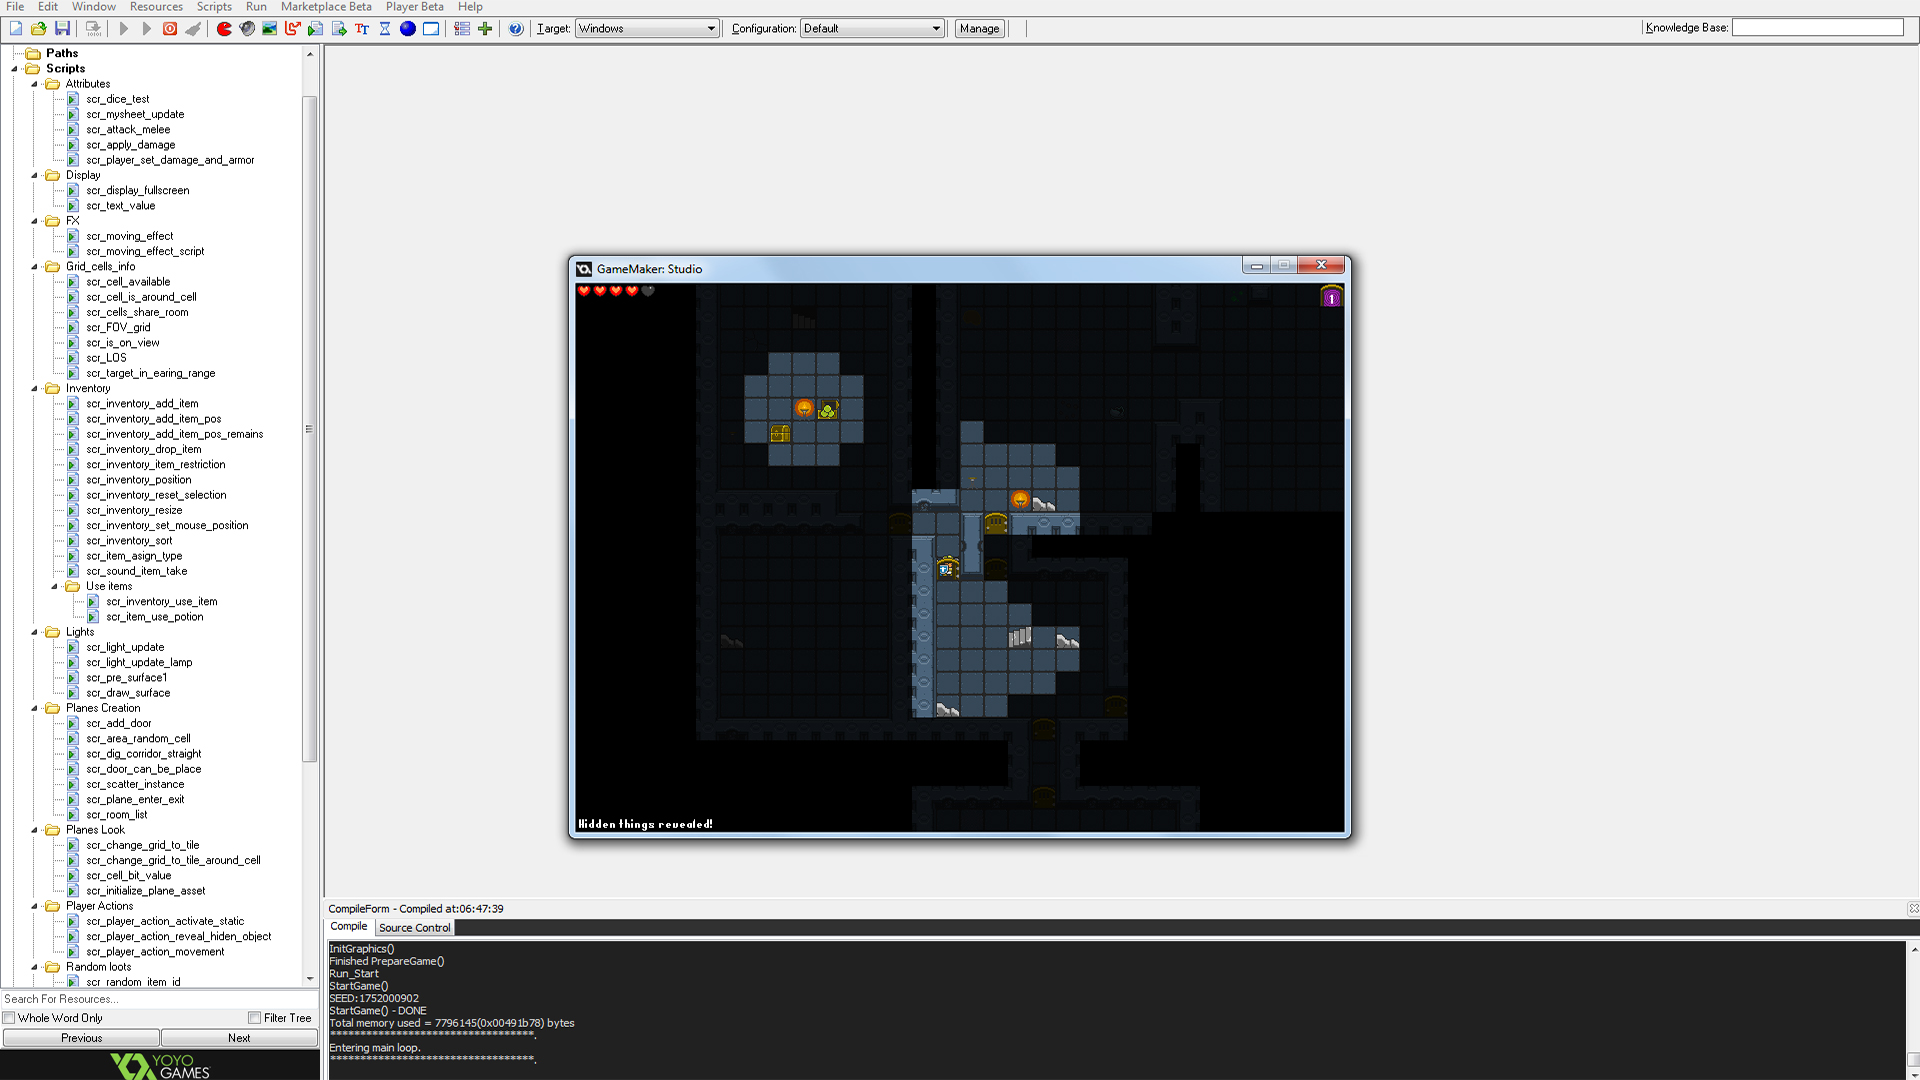Viewport: 1920px width, 1080px height.
Task: Collapse the Scripts root folder
Action: tap(14, 69)
